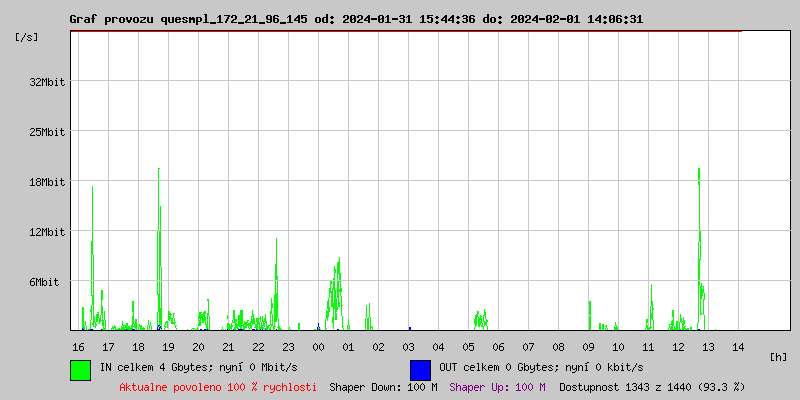
Task: Click the 25Mbit y-axis label
Action: coord(47,132)
